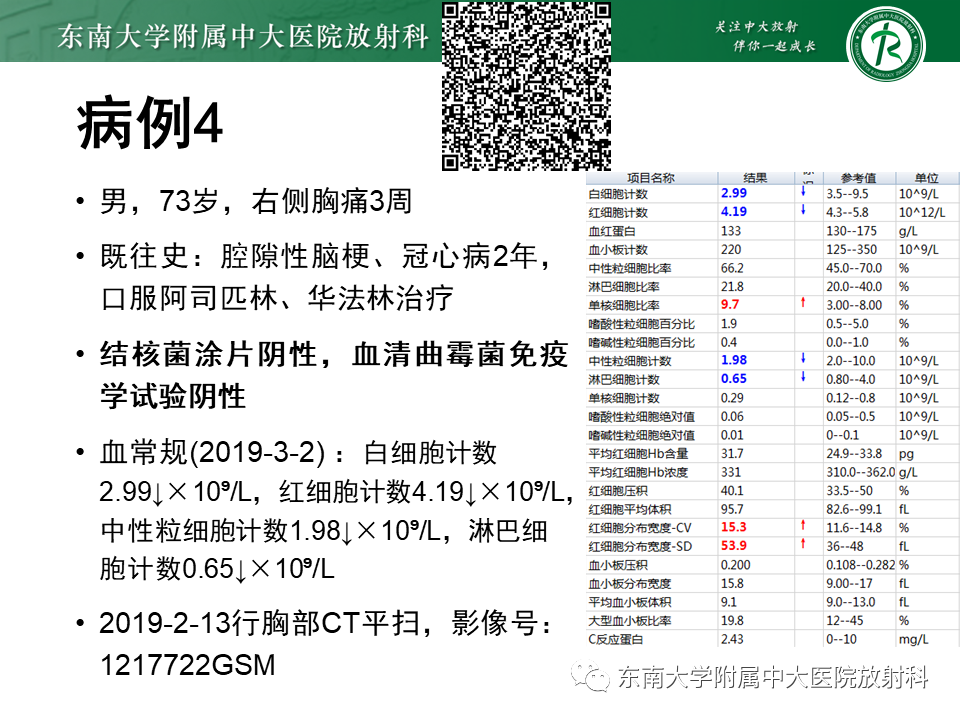
Task: Click the red up arrow in 红细胞分布宽度-CV row
Action: (x=803, y=525)
